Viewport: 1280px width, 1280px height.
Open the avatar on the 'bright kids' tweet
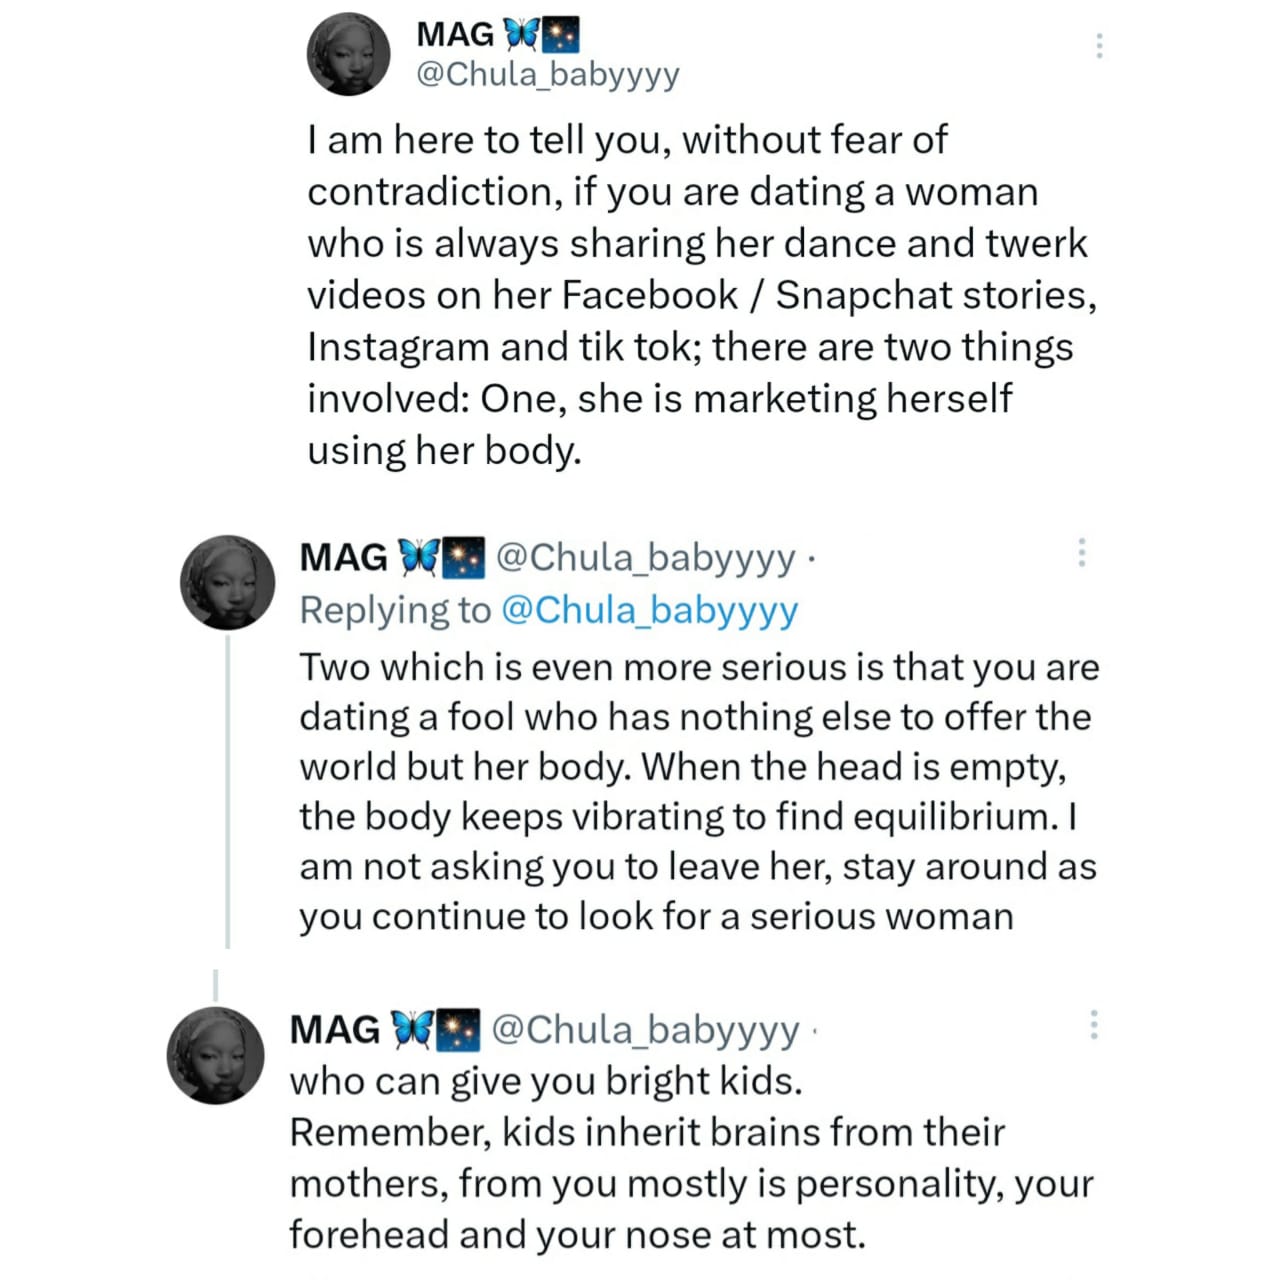(x=215, y=1056)
